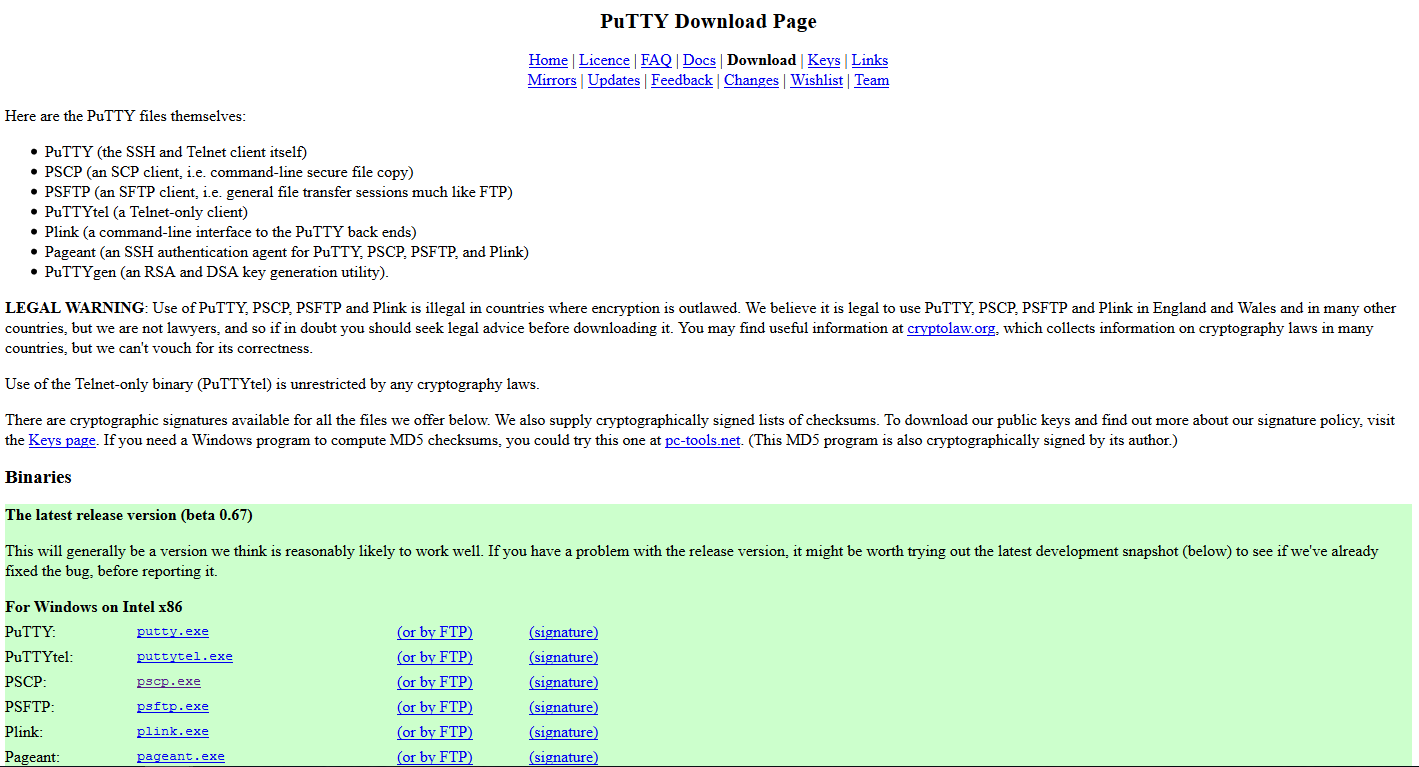1419x767 pixels.
Task: Open the Feedback link
Action: 682,80
